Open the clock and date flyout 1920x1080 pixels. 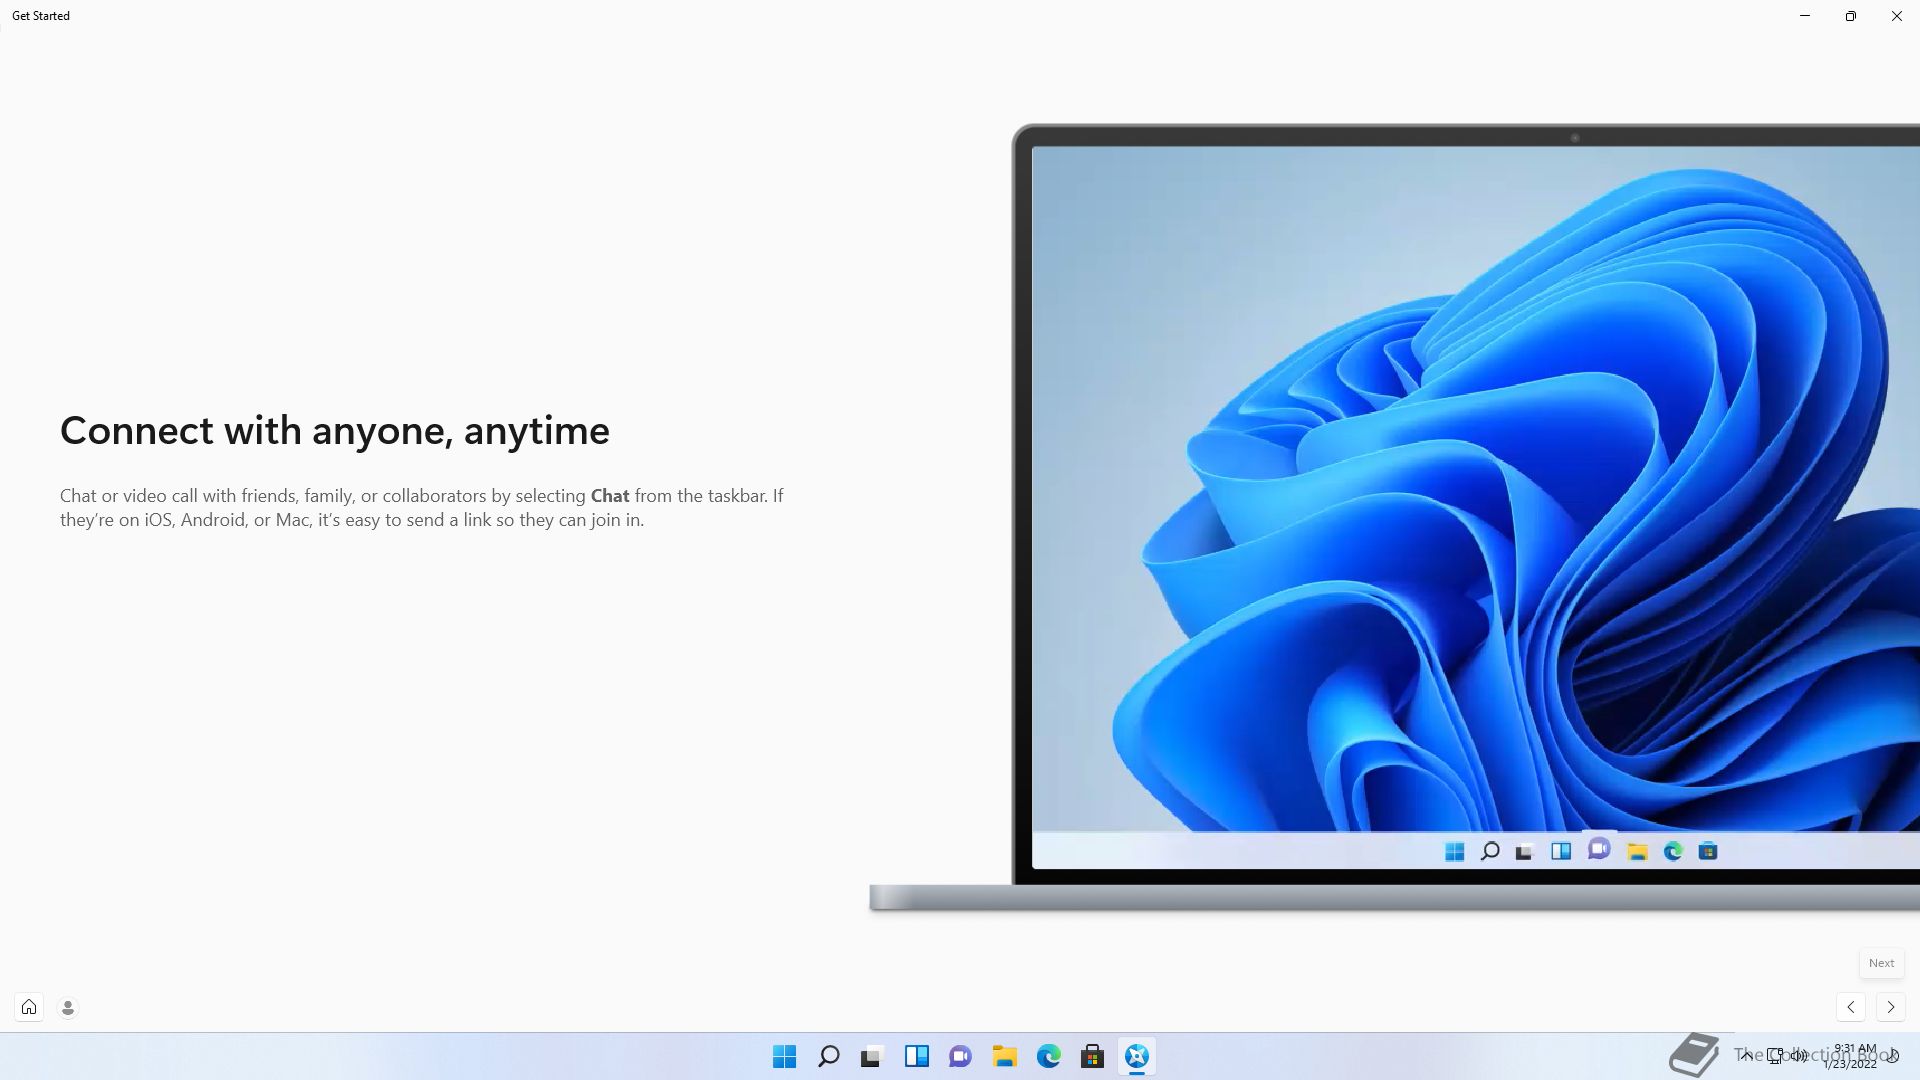click(1853, 1056)
